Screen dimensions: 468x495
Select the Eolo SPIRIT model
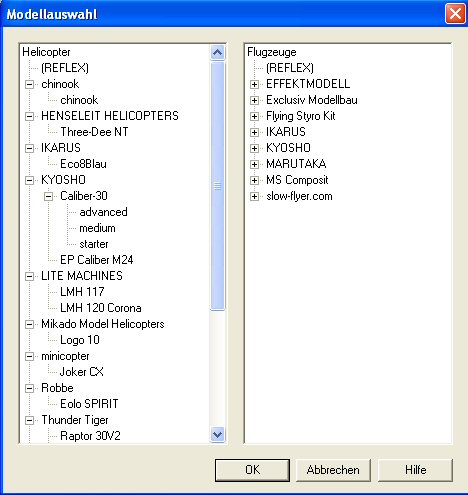[89, 404]
